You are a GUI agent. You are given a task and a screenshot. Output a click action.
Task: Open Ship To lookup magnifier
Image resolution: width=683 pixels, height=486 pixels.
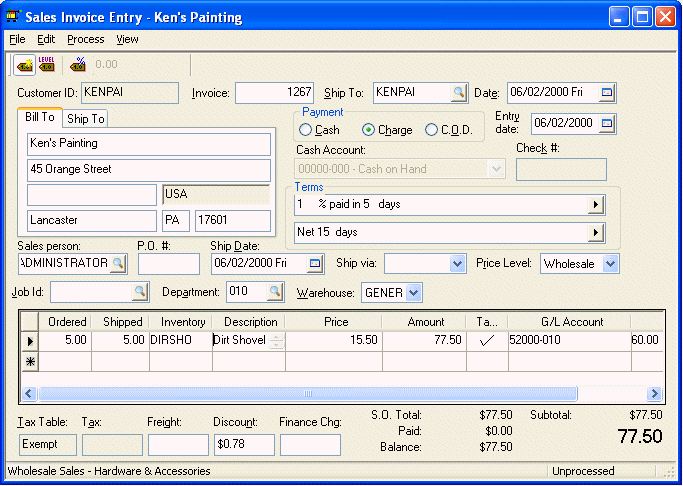(x=459, y=92)
